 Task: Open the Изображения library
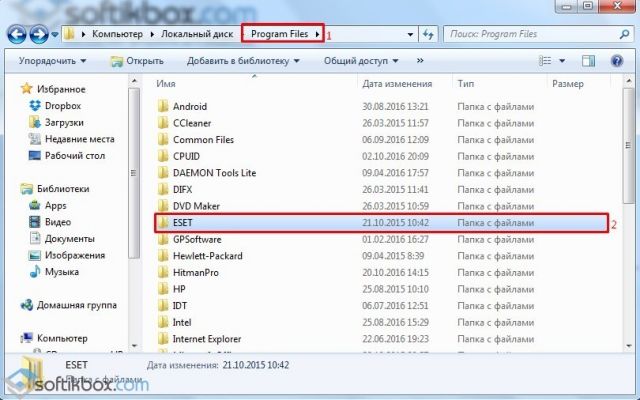pos(75,256)
